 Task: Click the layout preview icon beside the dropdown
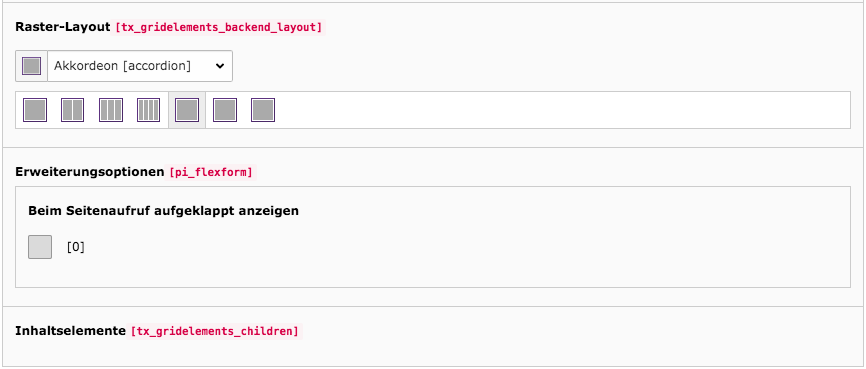(31, 66)
